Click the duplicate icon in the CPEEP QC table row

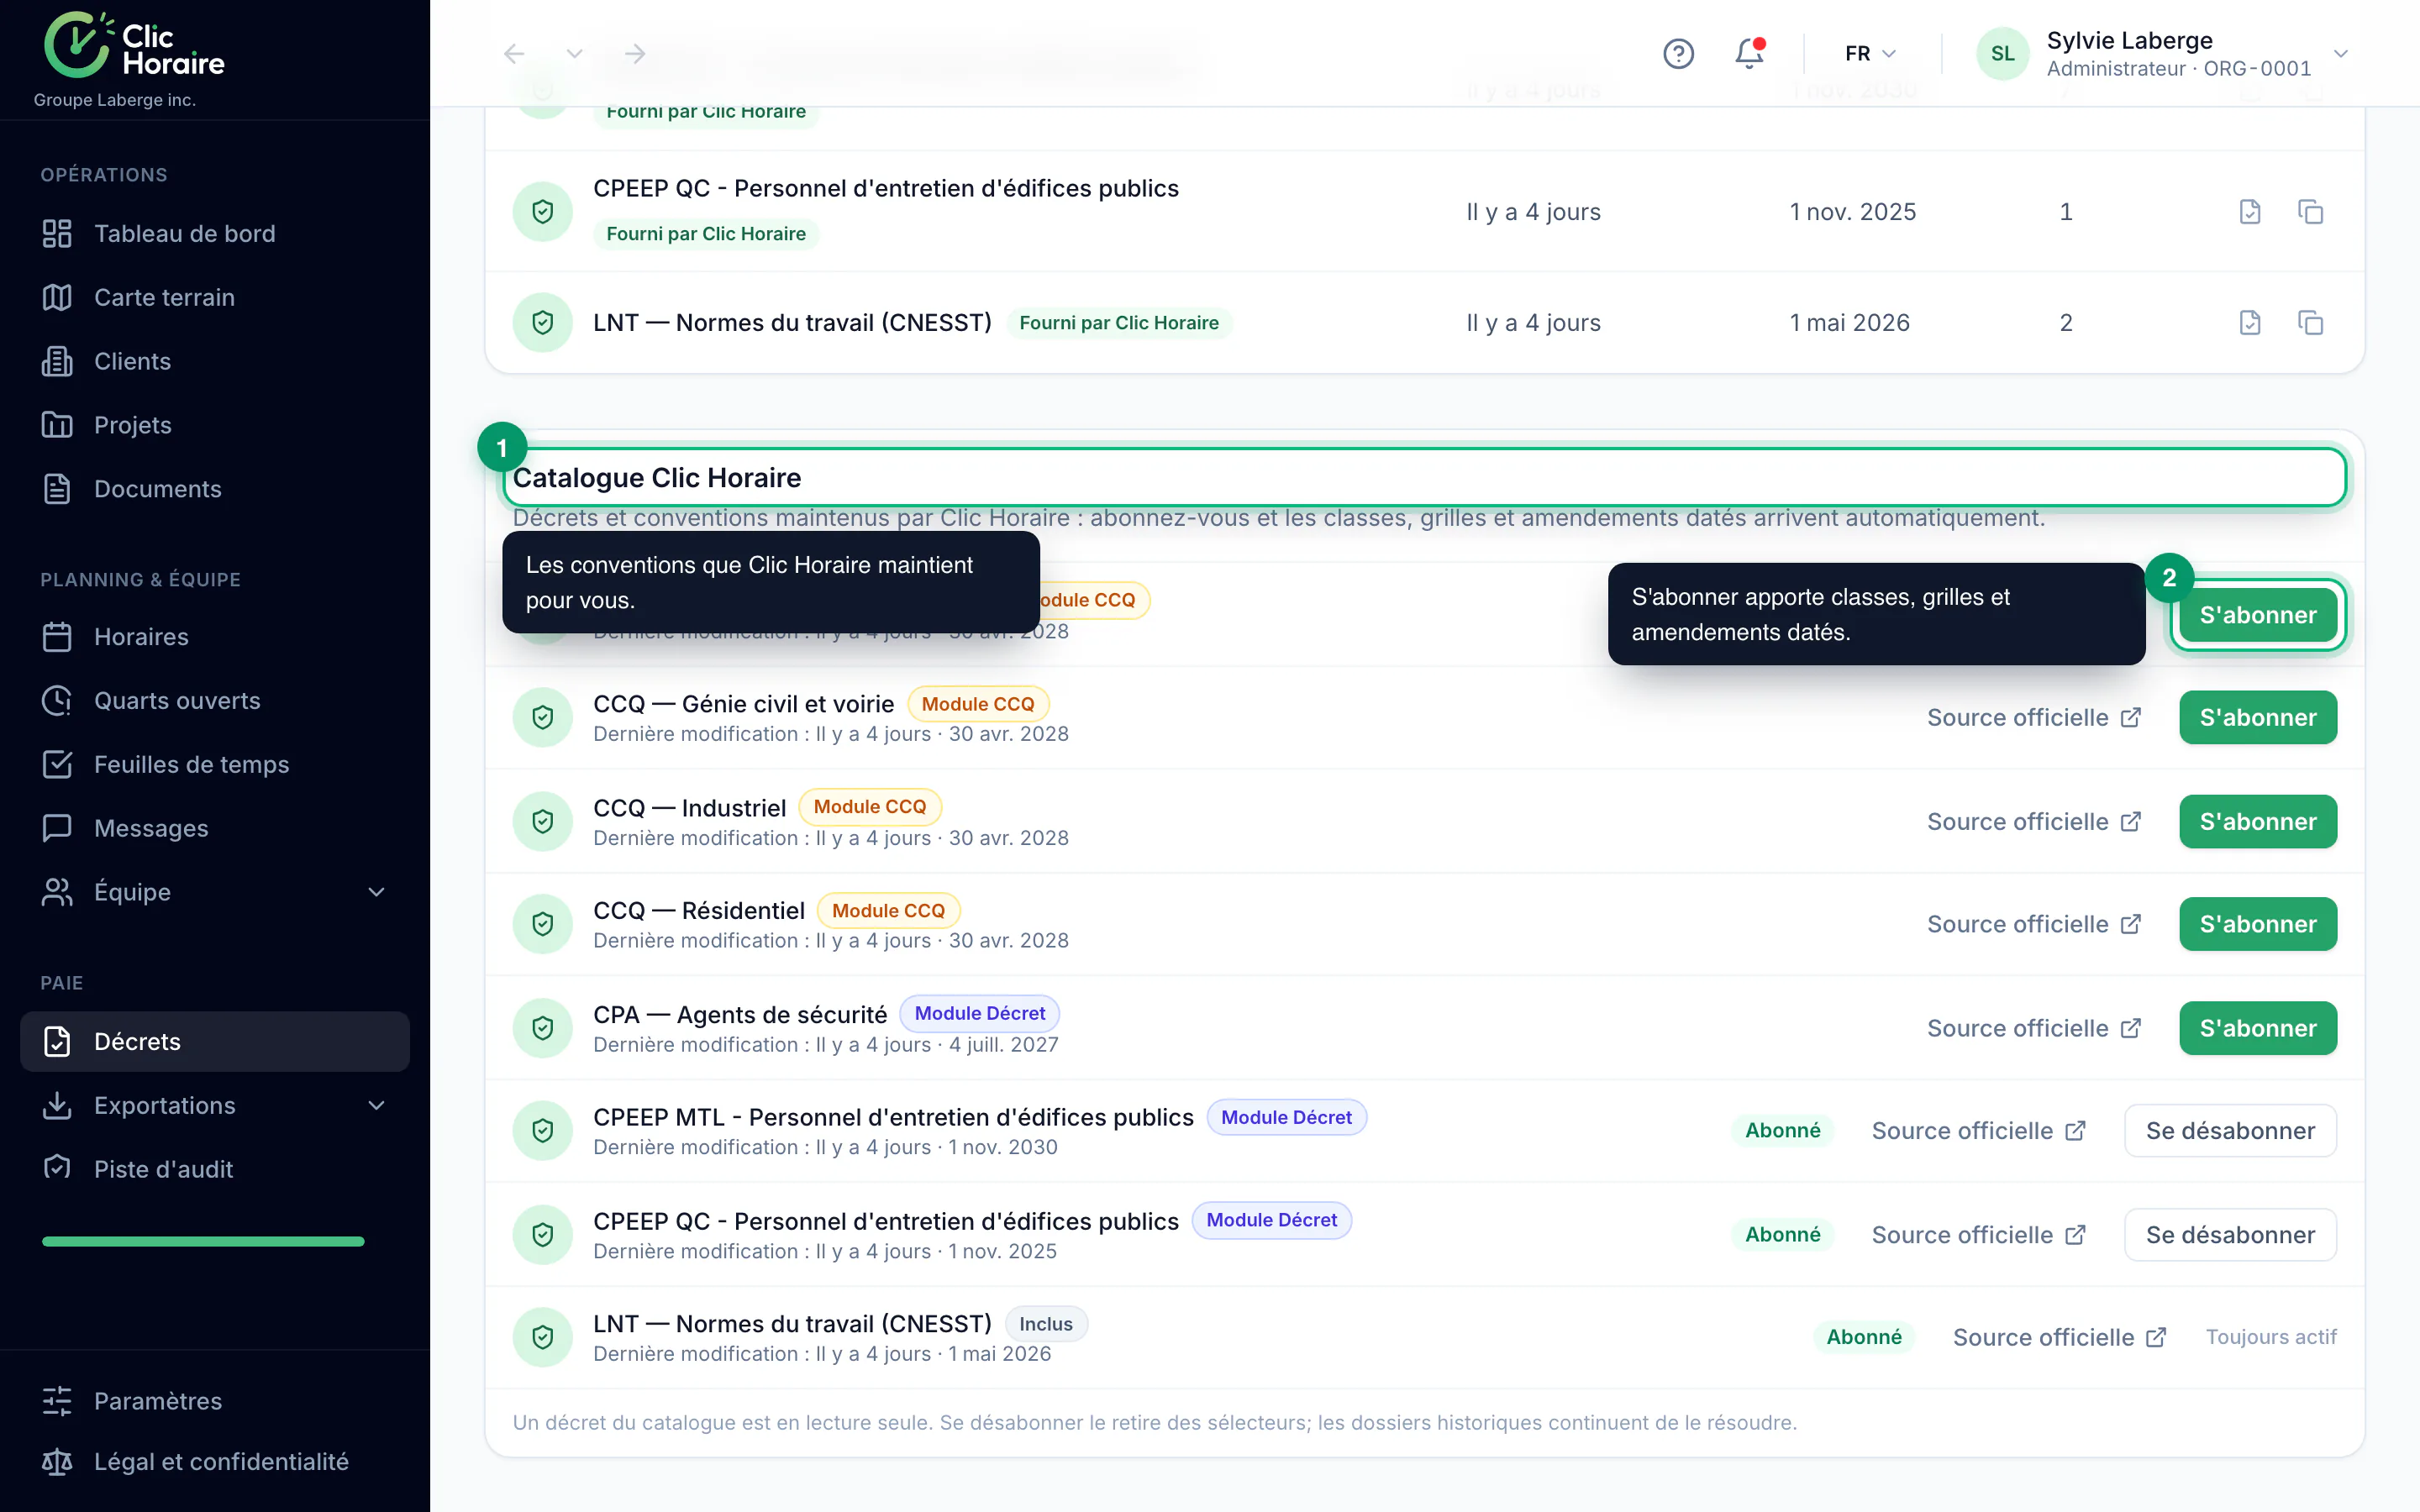point(2310,212)
